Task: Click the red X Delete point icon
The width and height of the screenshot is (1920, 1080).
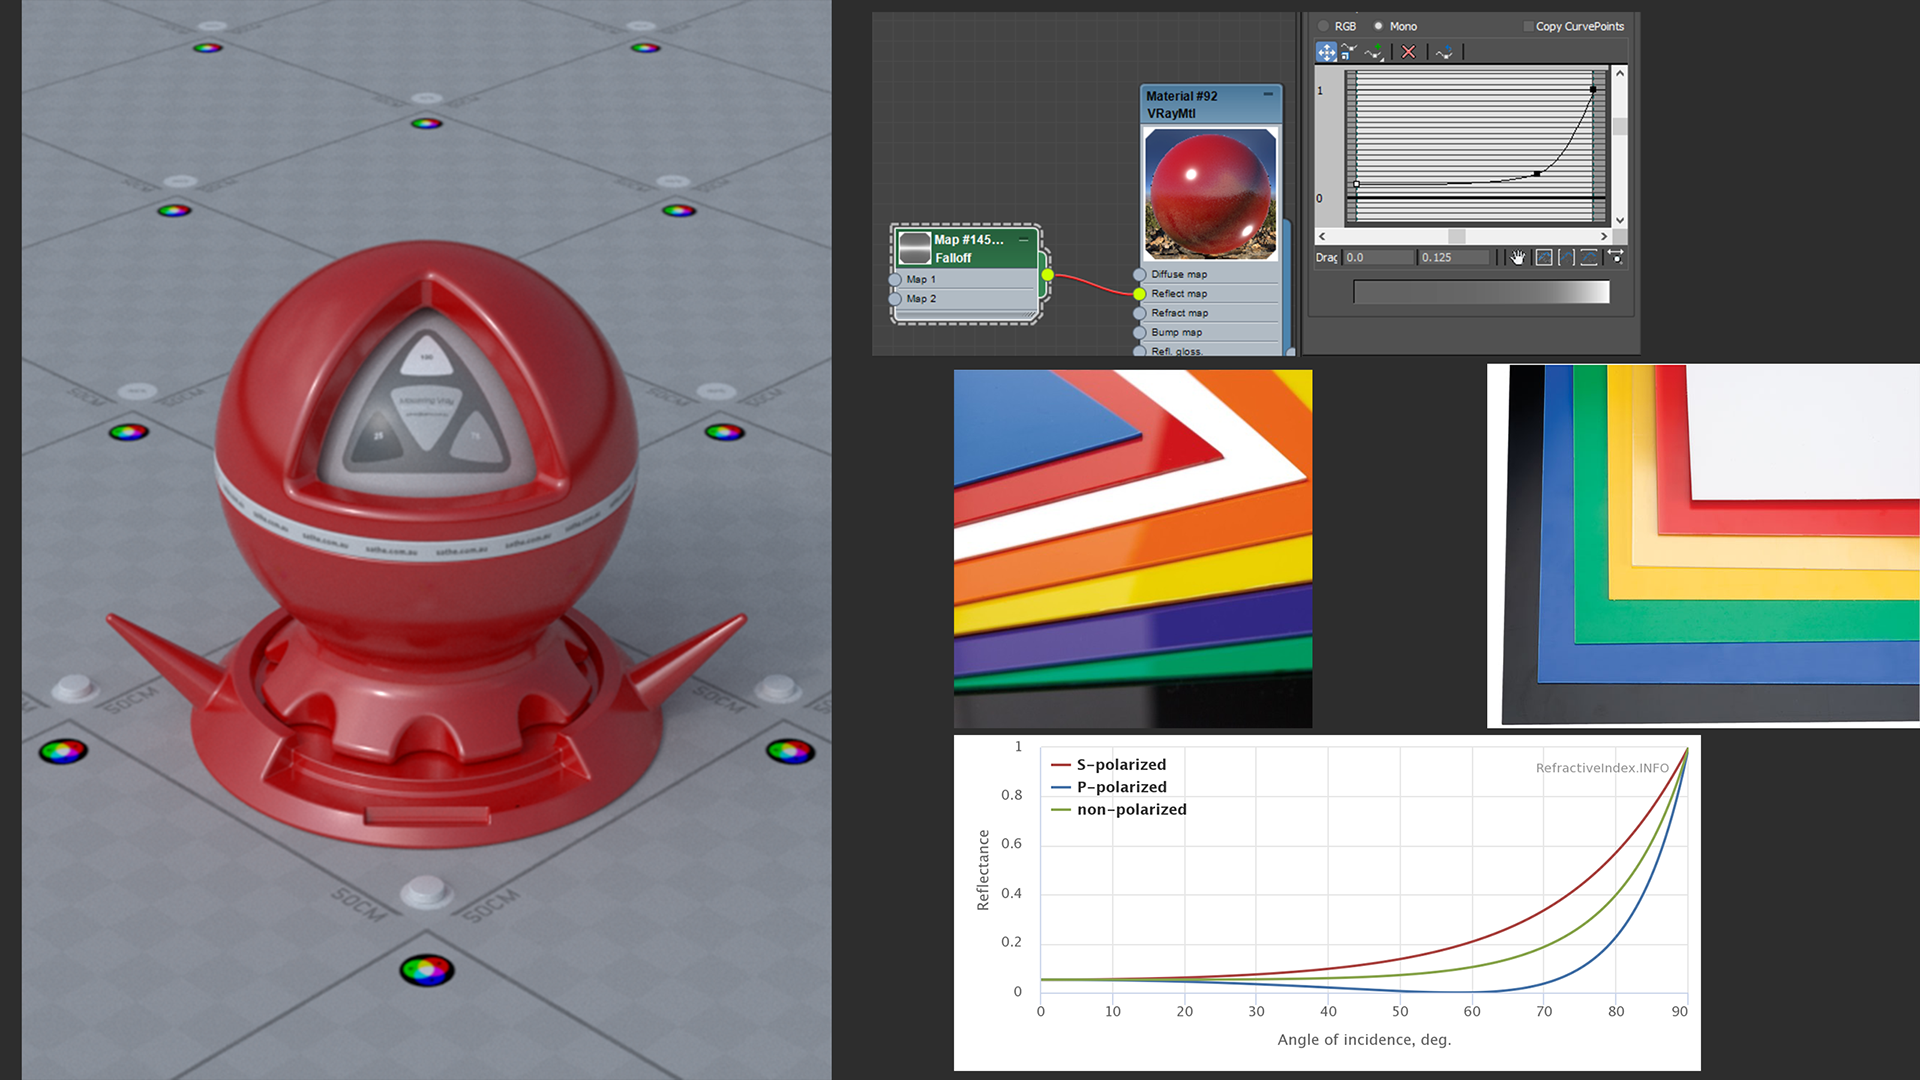Action: pyautogui.click(x=1408, y=52)
